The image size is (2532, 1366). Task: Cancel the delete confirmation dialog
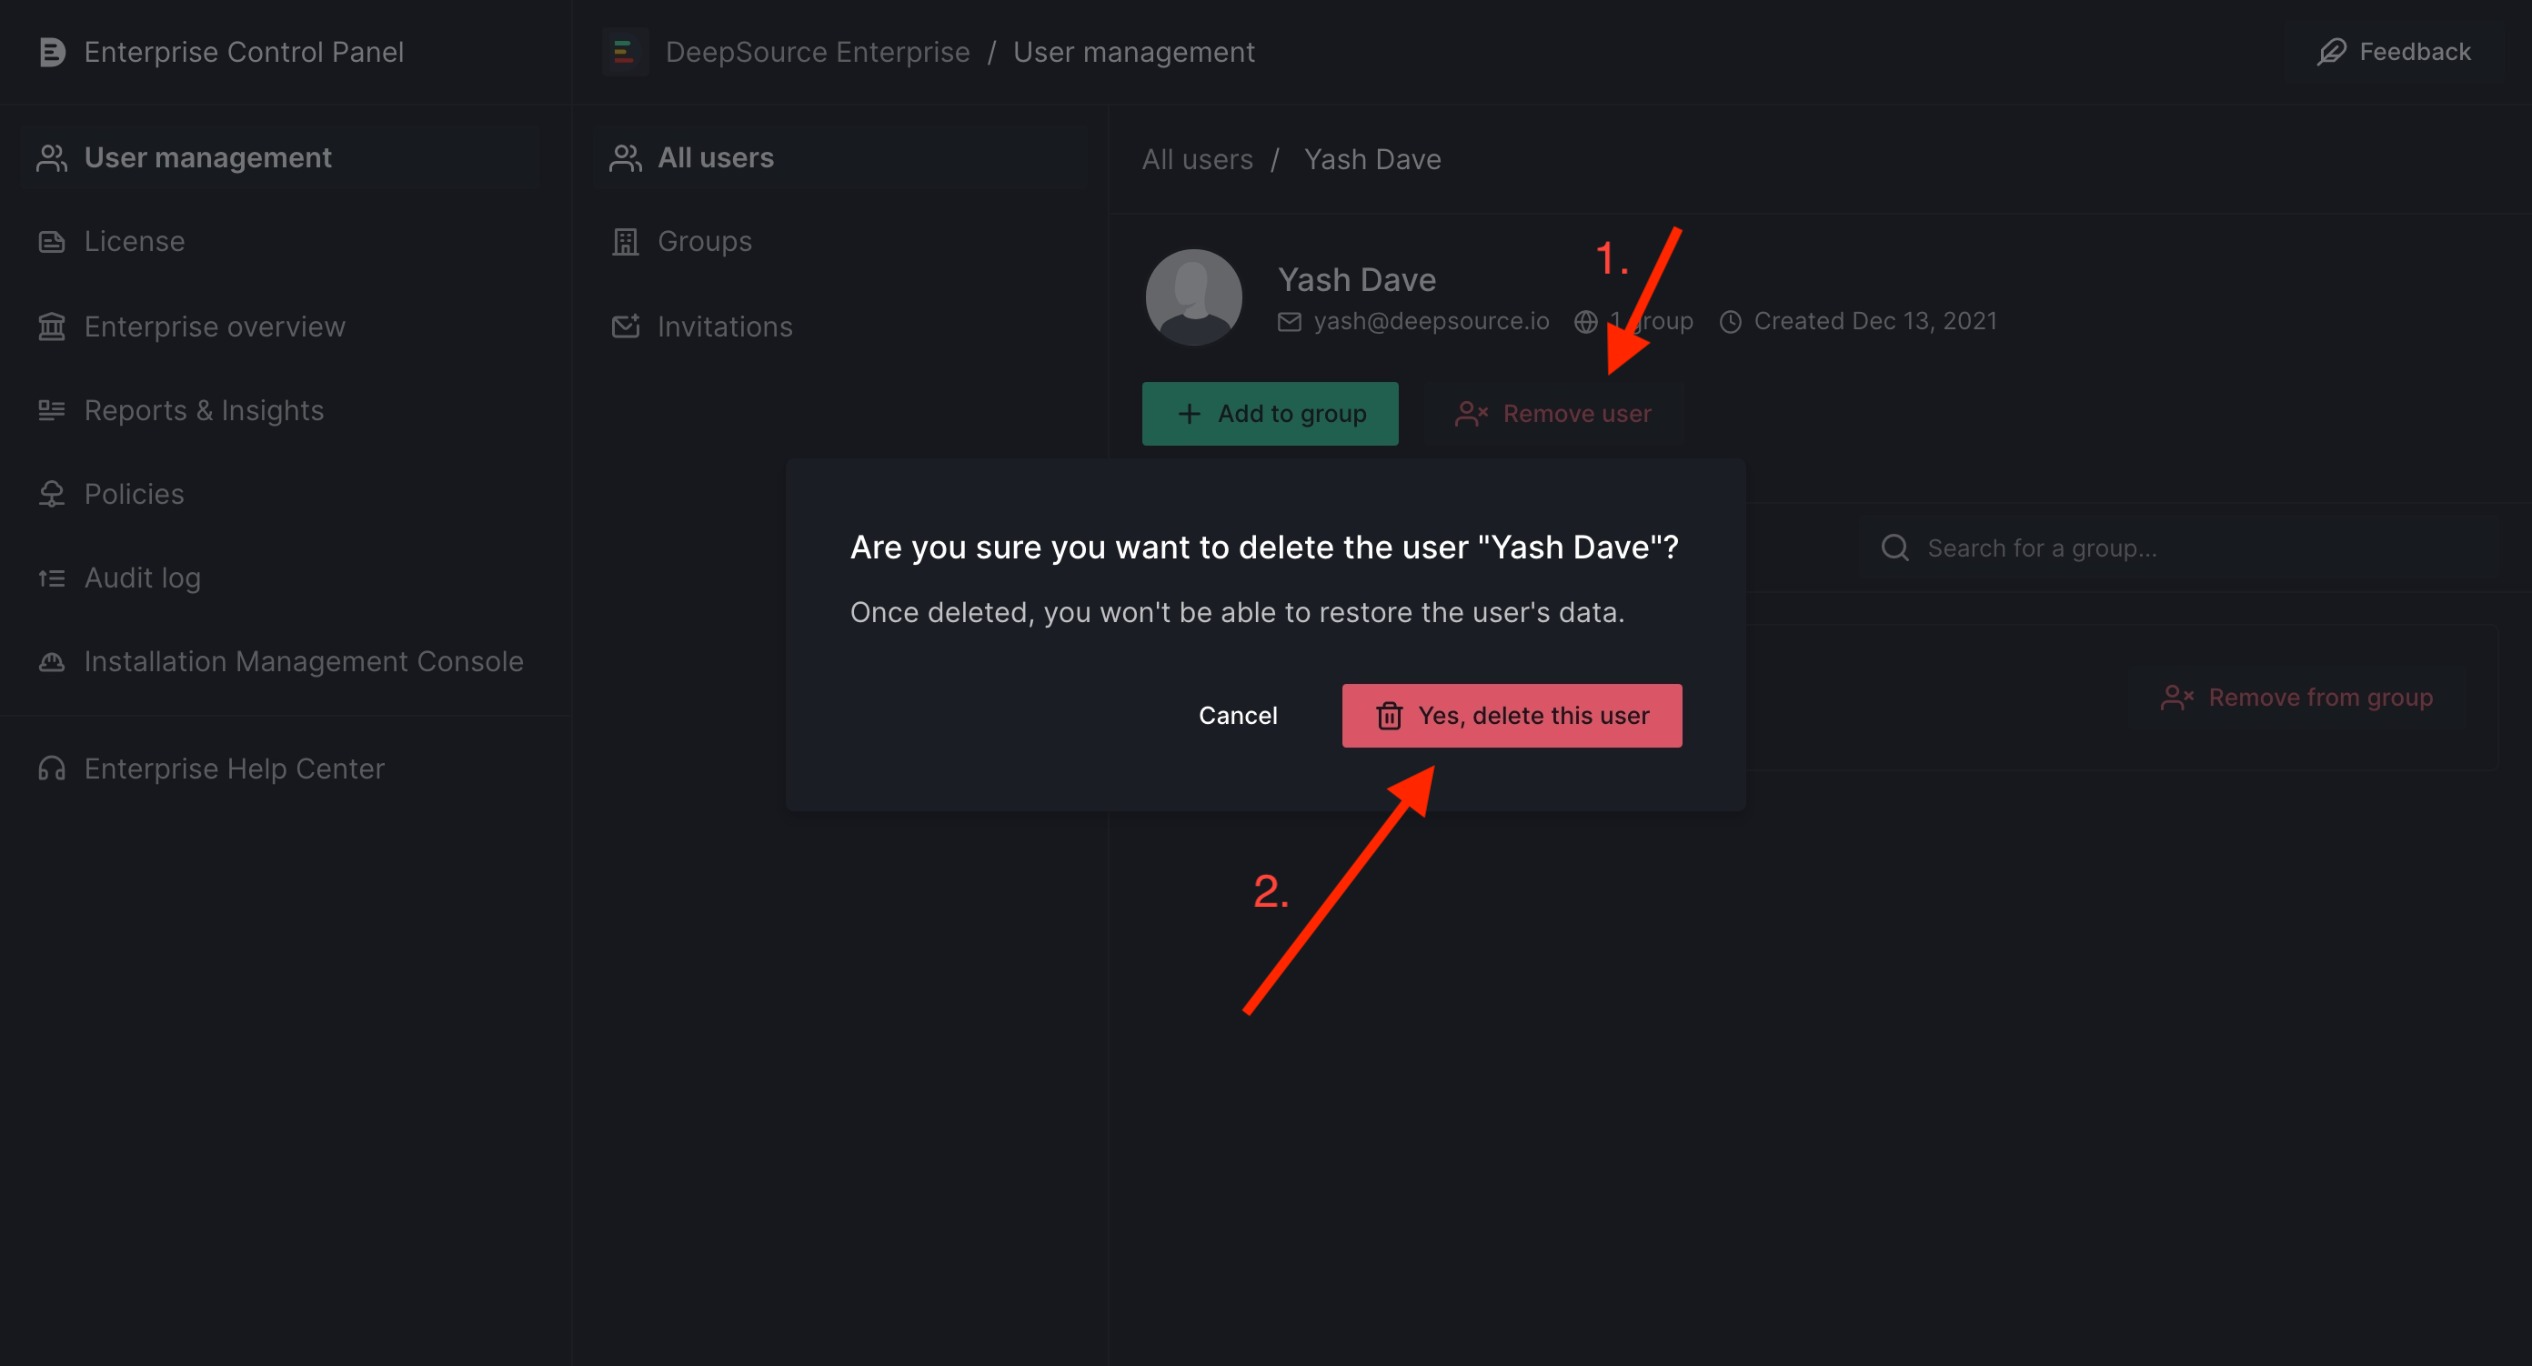tap(1238, 715)
